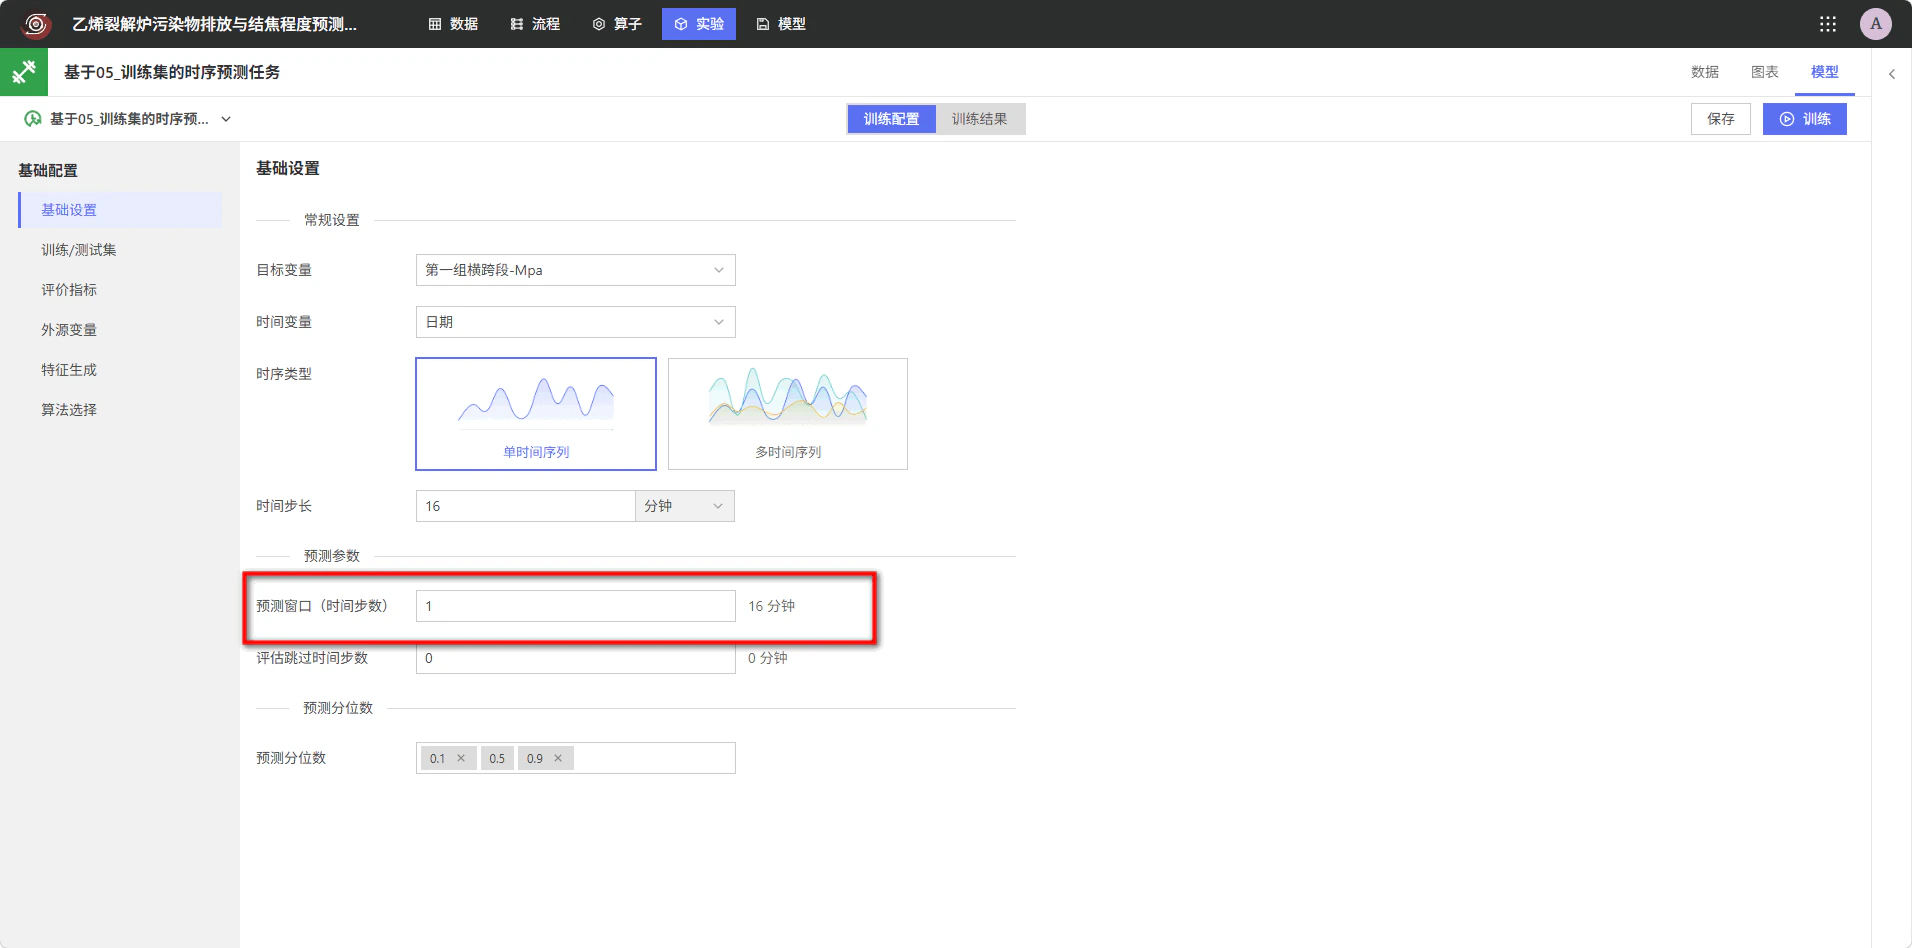Viewport: 1912px width, 948px height.
Task: Click the app logo icon in top-left
Action: coord(36,24)
